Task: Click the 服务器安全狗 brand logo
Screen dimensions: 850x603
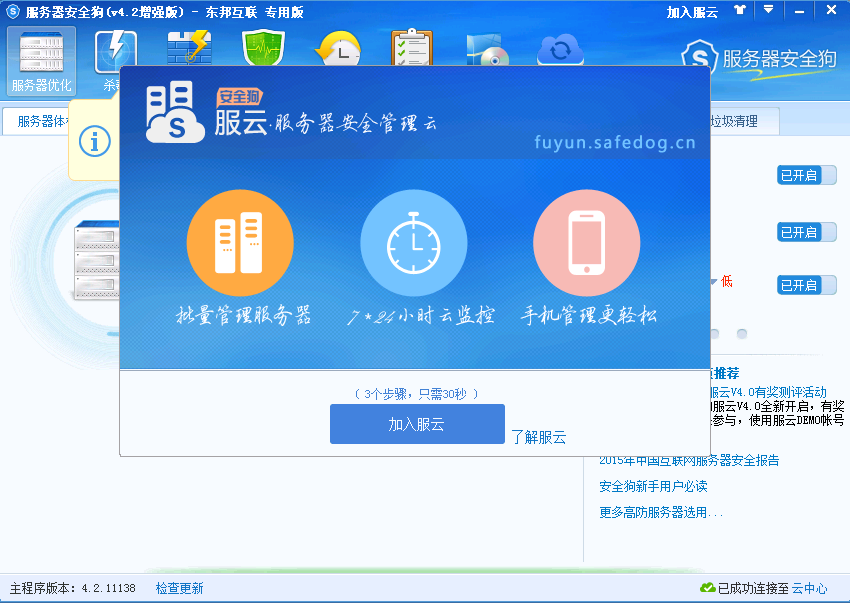Action: click(x=759, y=59)
